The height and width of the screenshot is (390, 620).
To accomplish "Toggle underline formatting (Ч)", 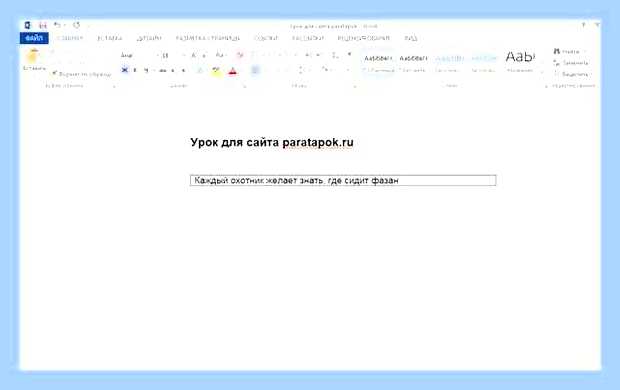I will (146, 70).
